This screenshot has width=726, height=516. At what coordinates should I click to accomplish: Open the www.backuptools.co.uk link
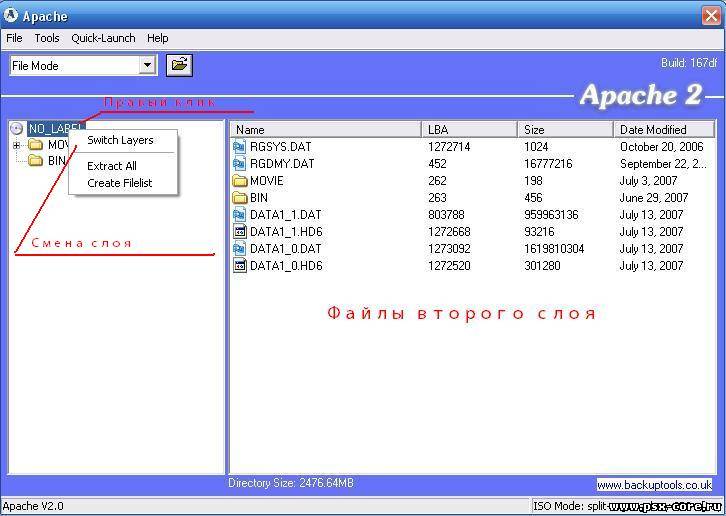tap(654, 485)
